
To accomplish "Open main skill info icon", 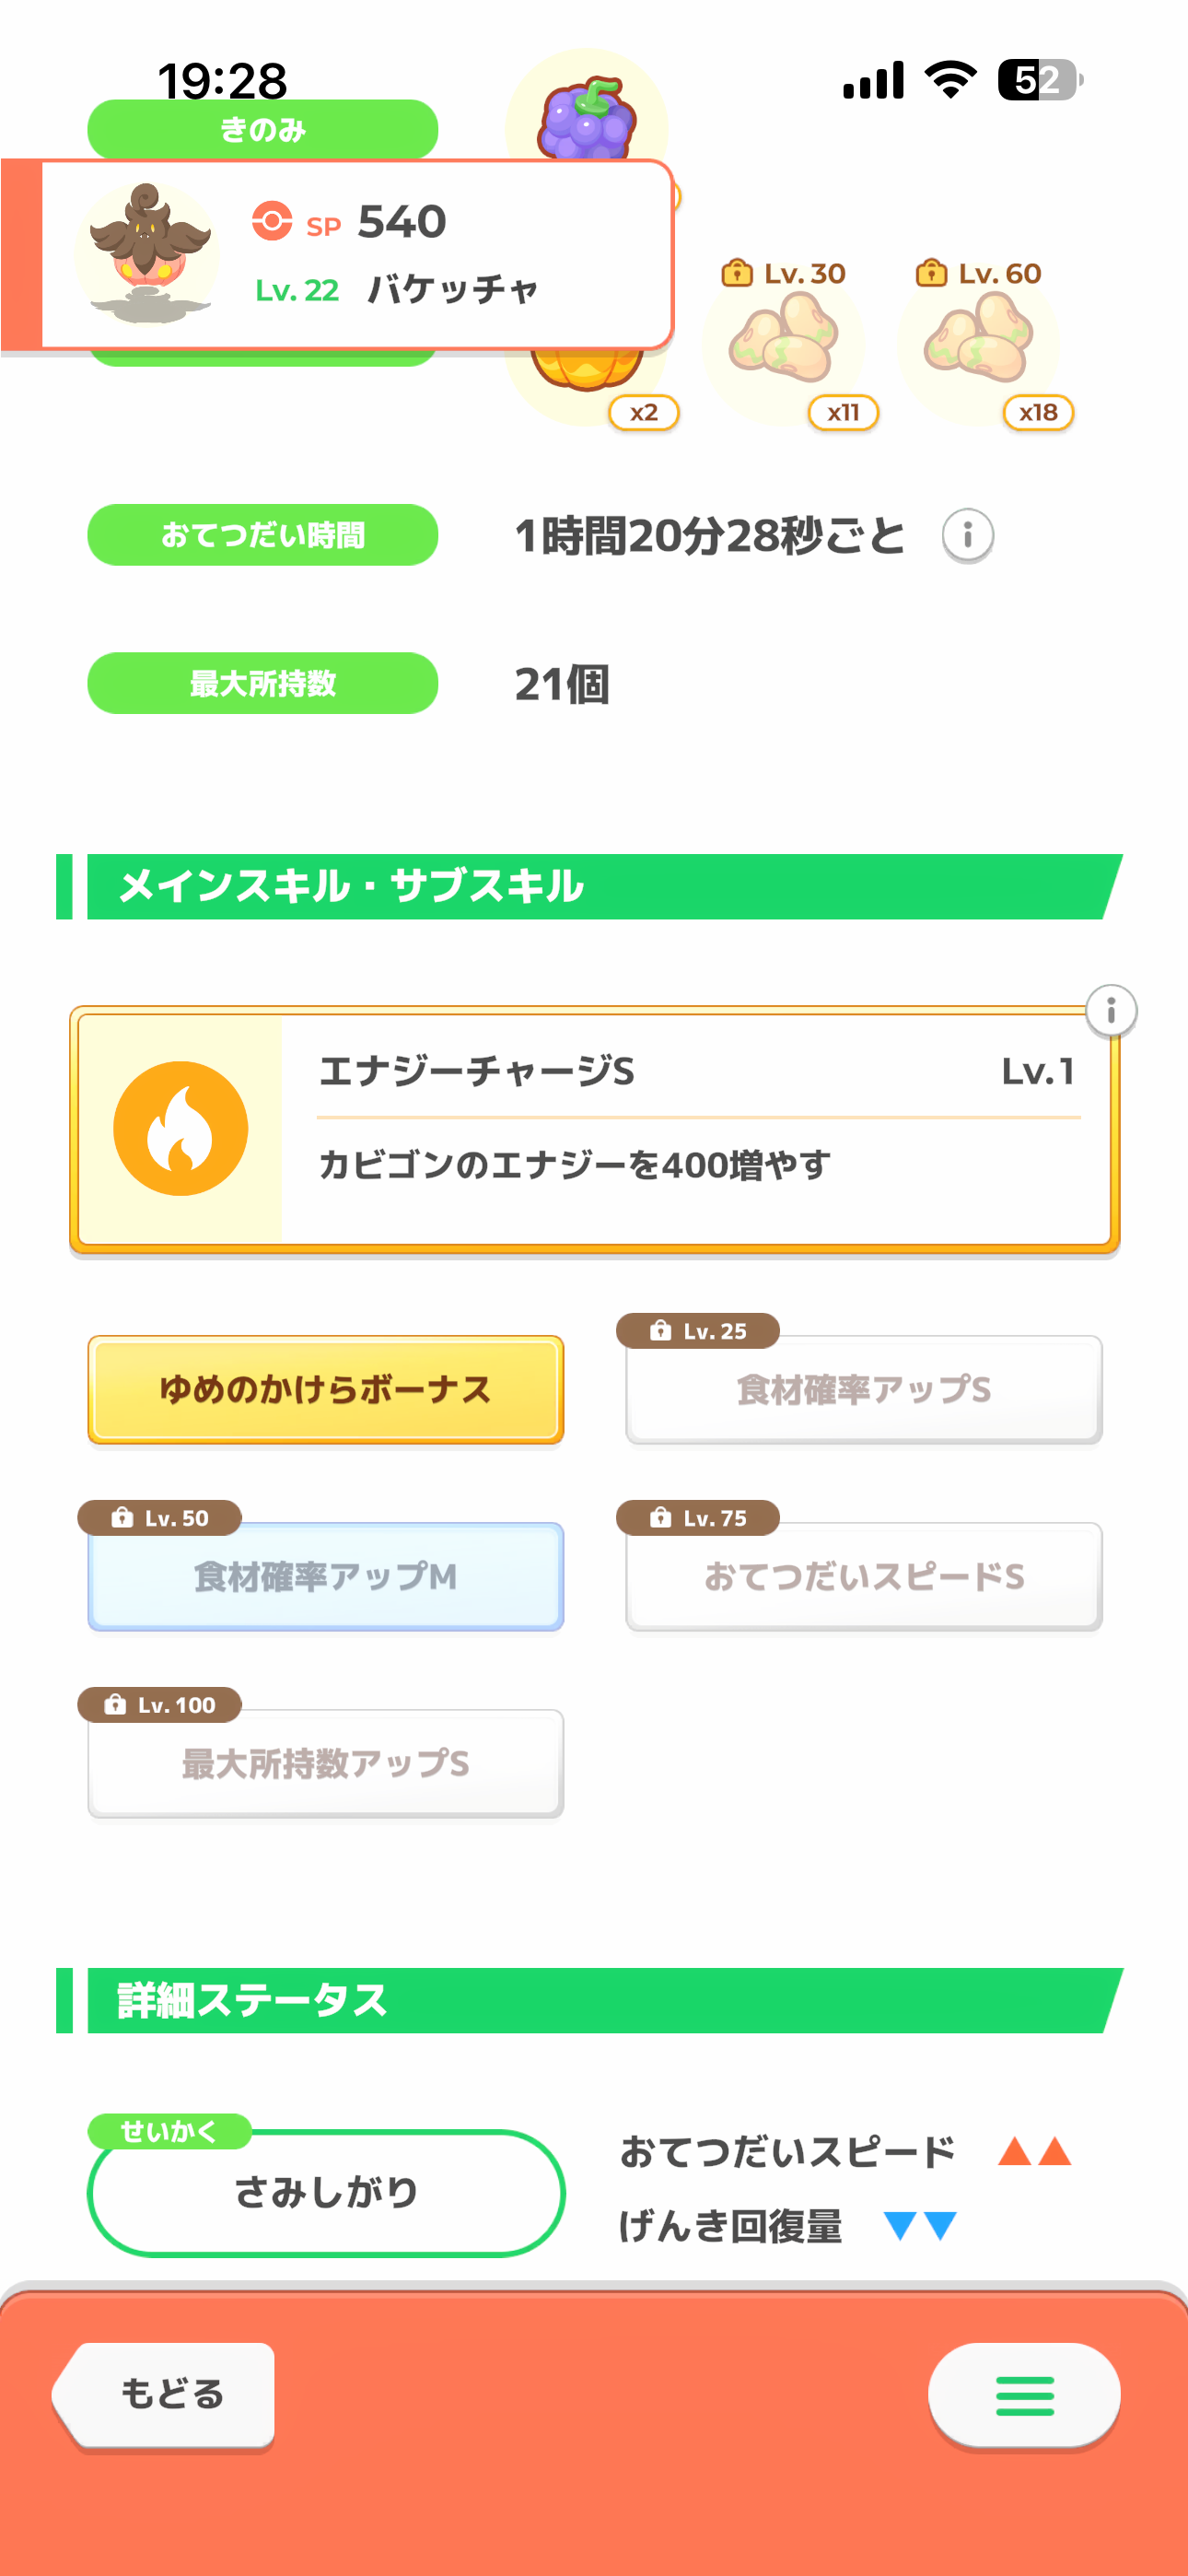I will 1110,1011.
